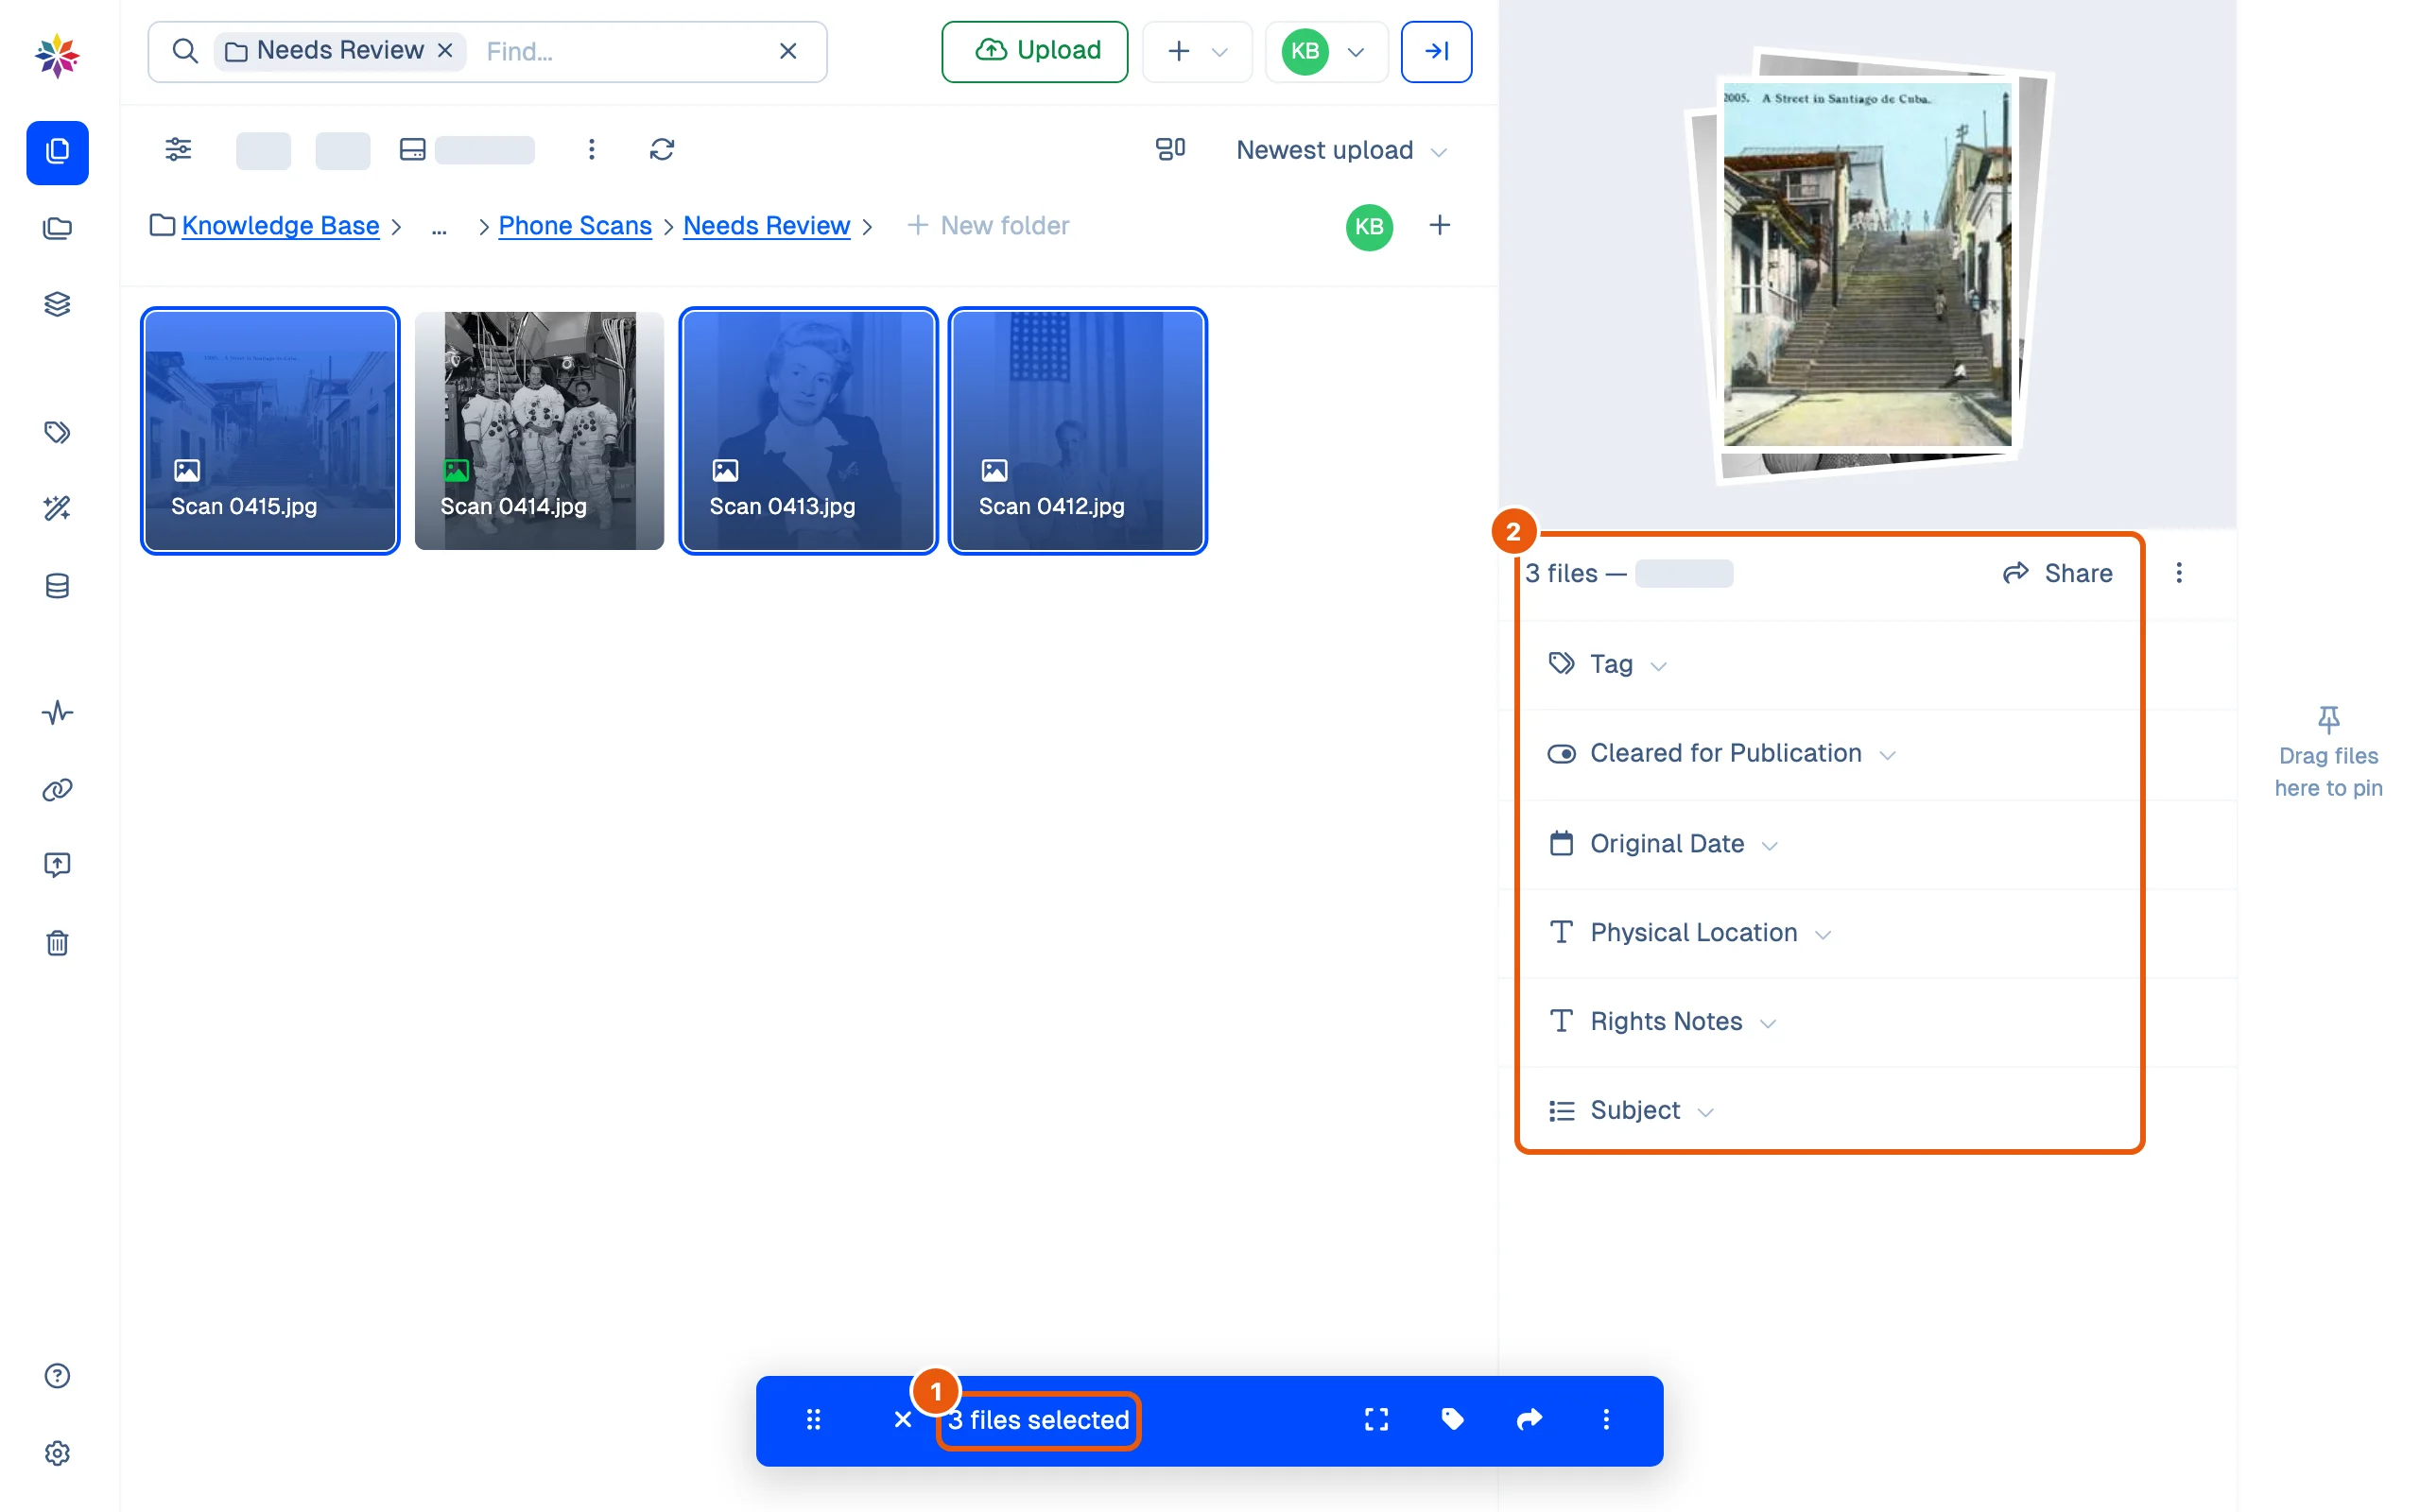The height and width of the screenshot is (1512, 2420).
Task: Clear the search field
Action: [x=788, y=51]
